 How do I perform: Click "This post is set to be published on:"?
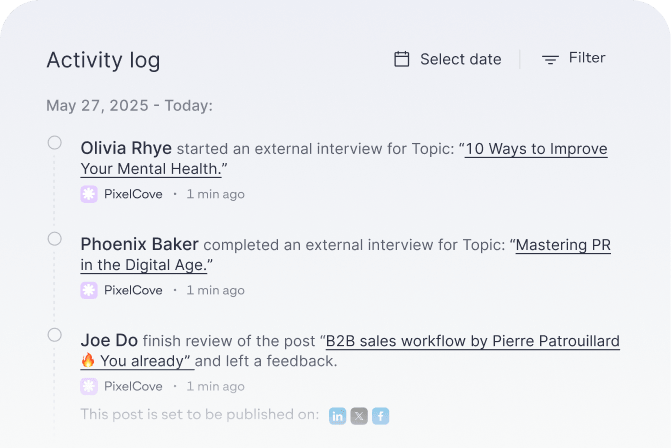point(200,415)
